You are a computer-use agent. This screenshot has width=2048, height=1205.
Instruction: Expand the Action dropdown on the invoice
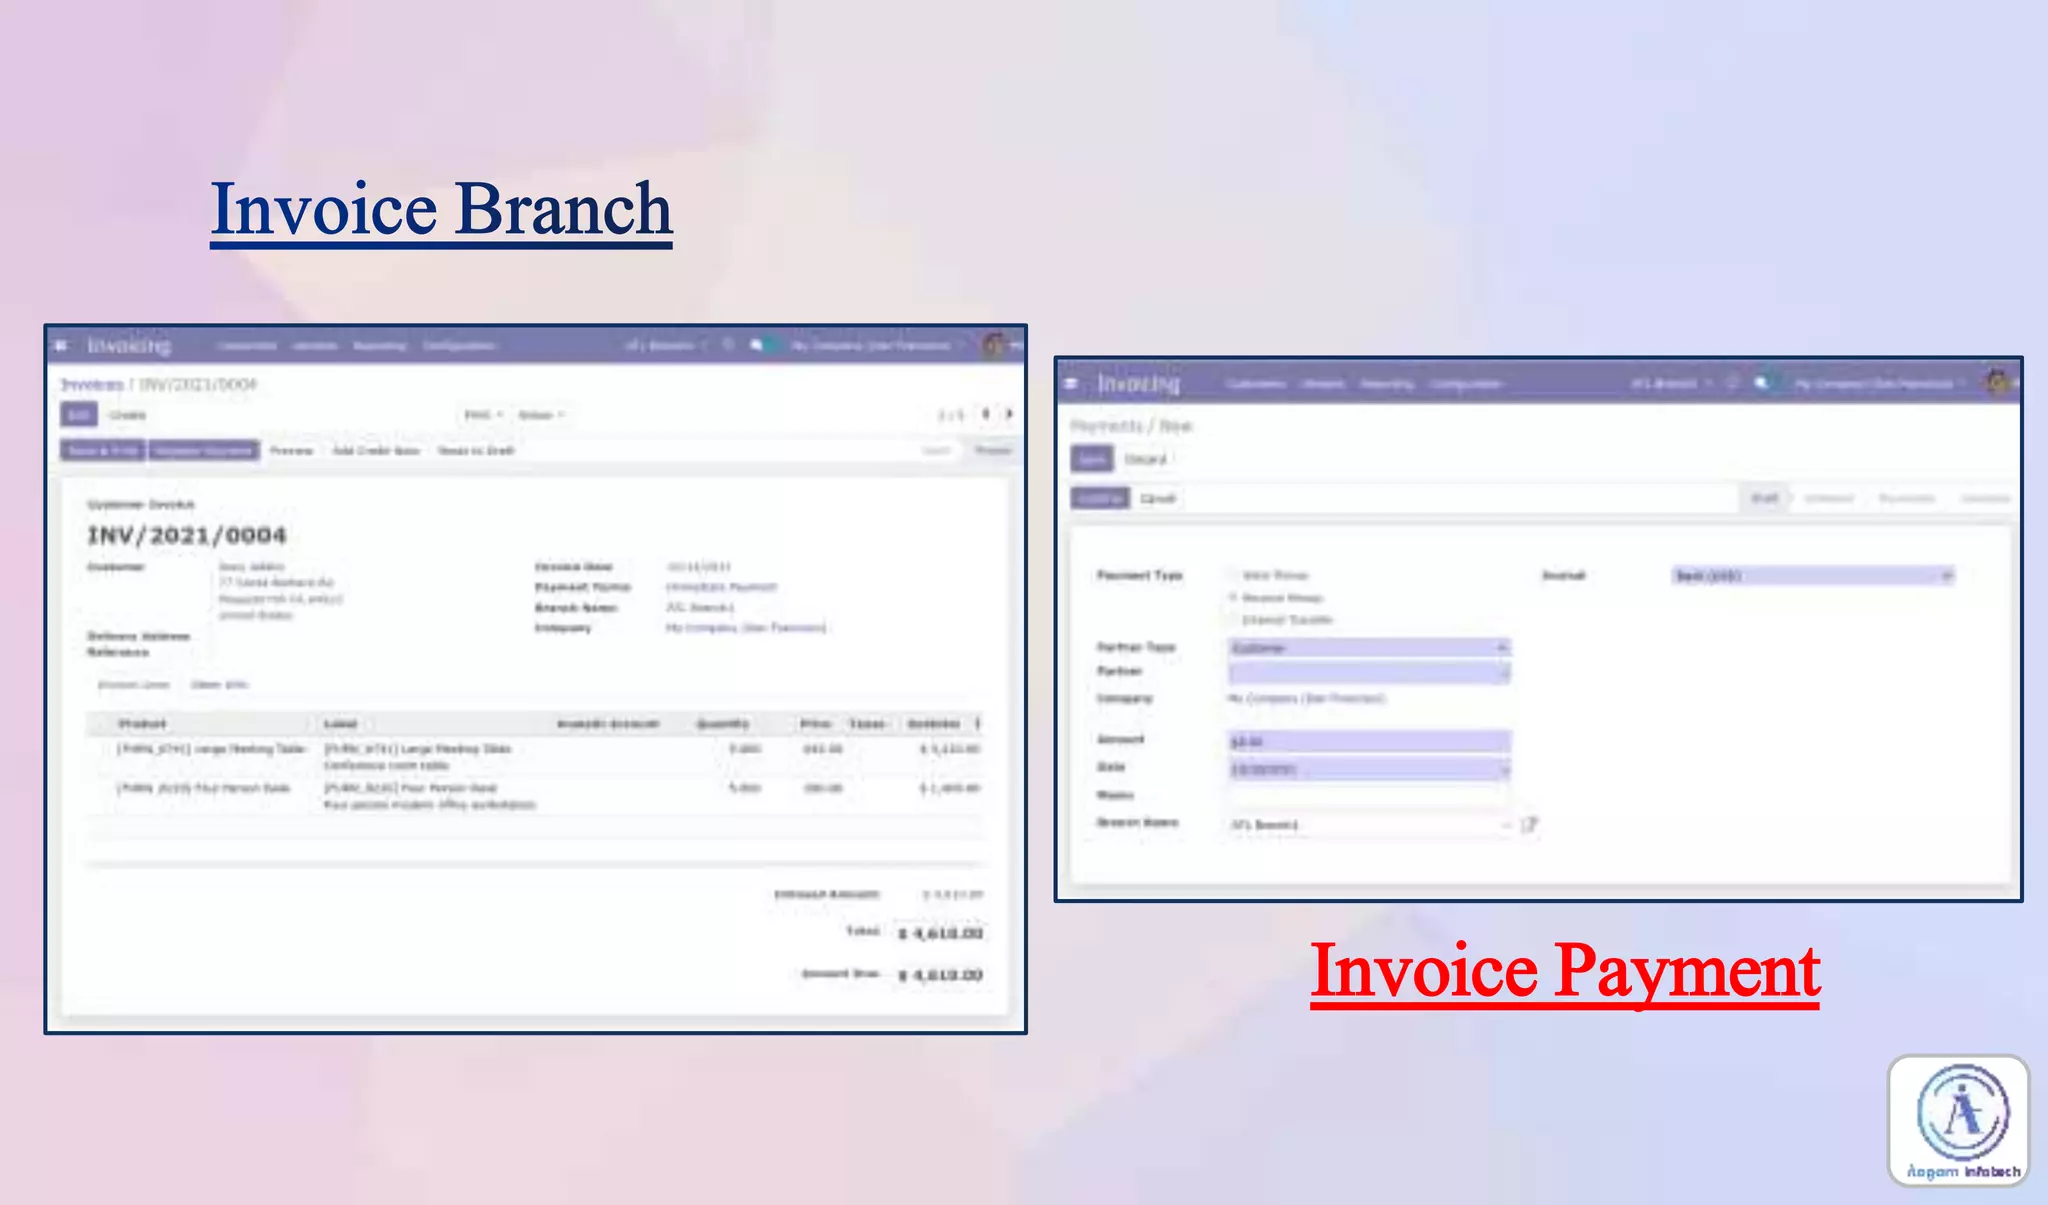click(x=541, y=415)
